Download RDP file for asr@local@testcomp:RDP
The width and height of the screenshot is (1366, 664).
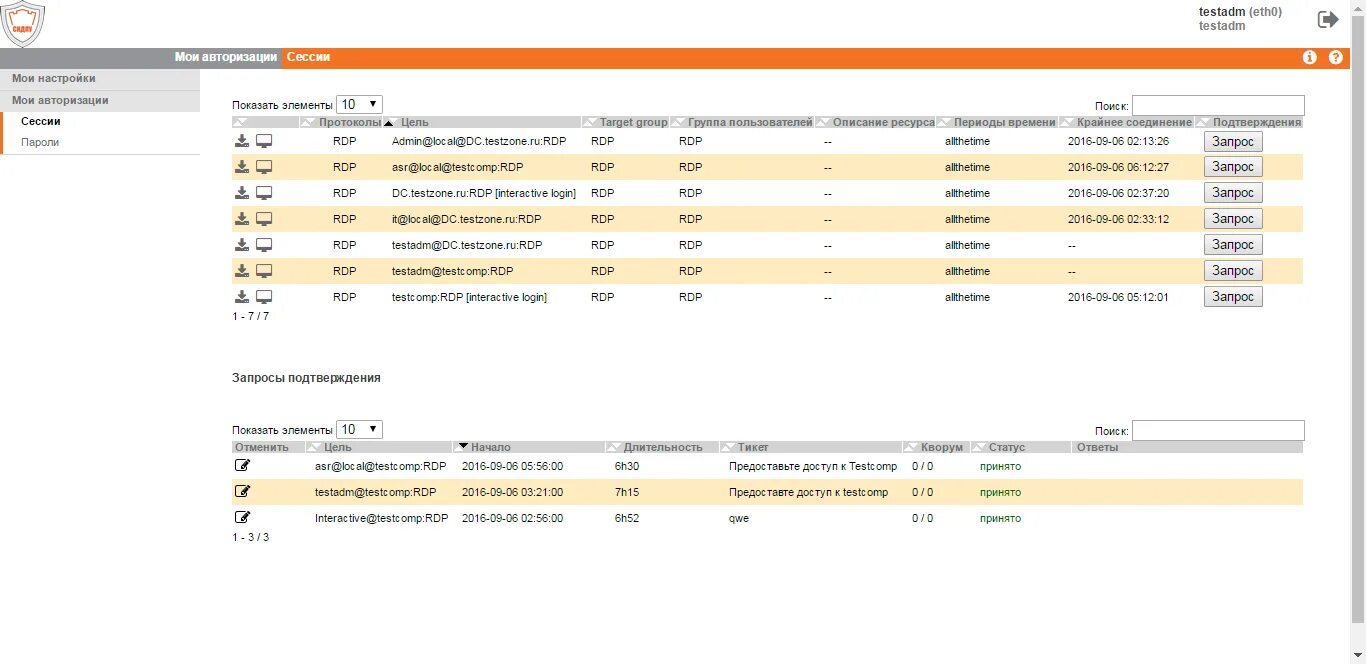tap(242, 167)
